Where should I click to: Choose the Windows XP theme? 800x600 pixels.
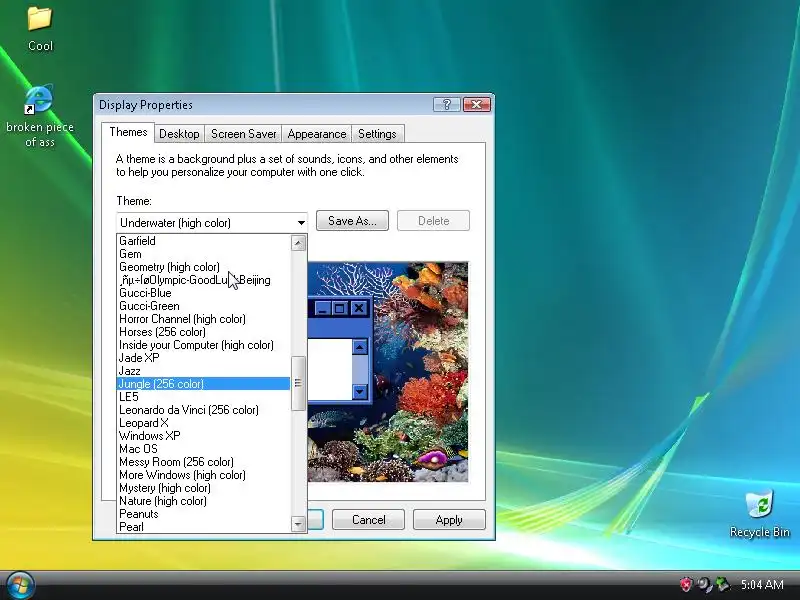tap(204, 436)
